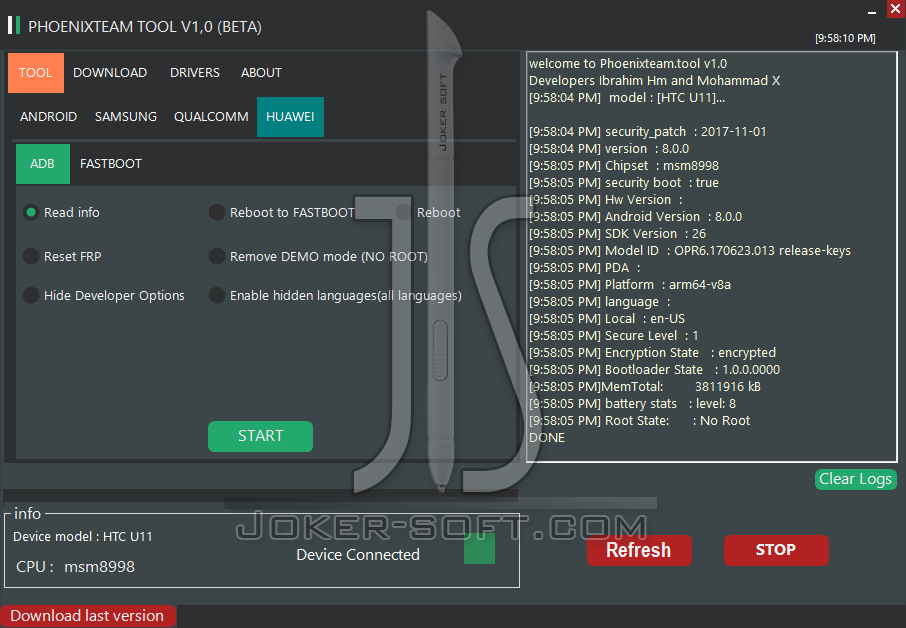The width and height of the screenshot is (906, 628).
Task: Click the 'MemTotal: 3811916 kB' log line
Action: pos(645,387)
